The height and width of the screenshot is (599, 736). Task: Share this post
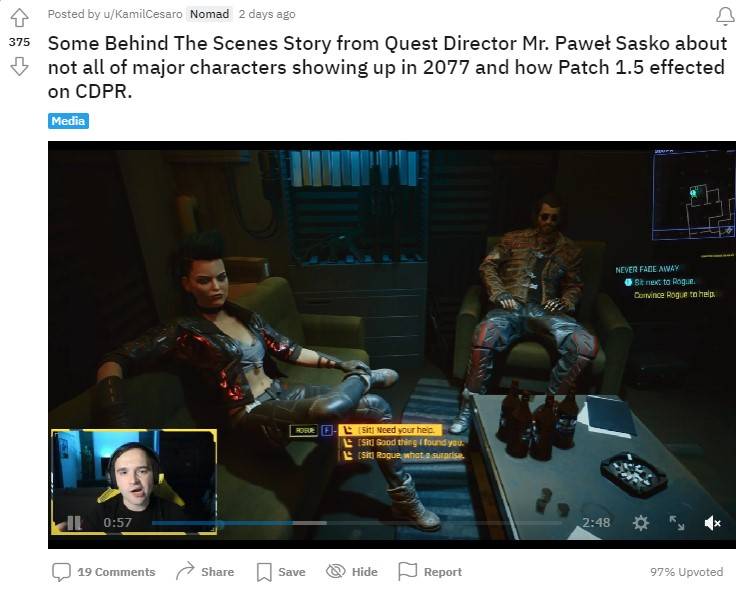pyautogui.click(x=205, y=572)
